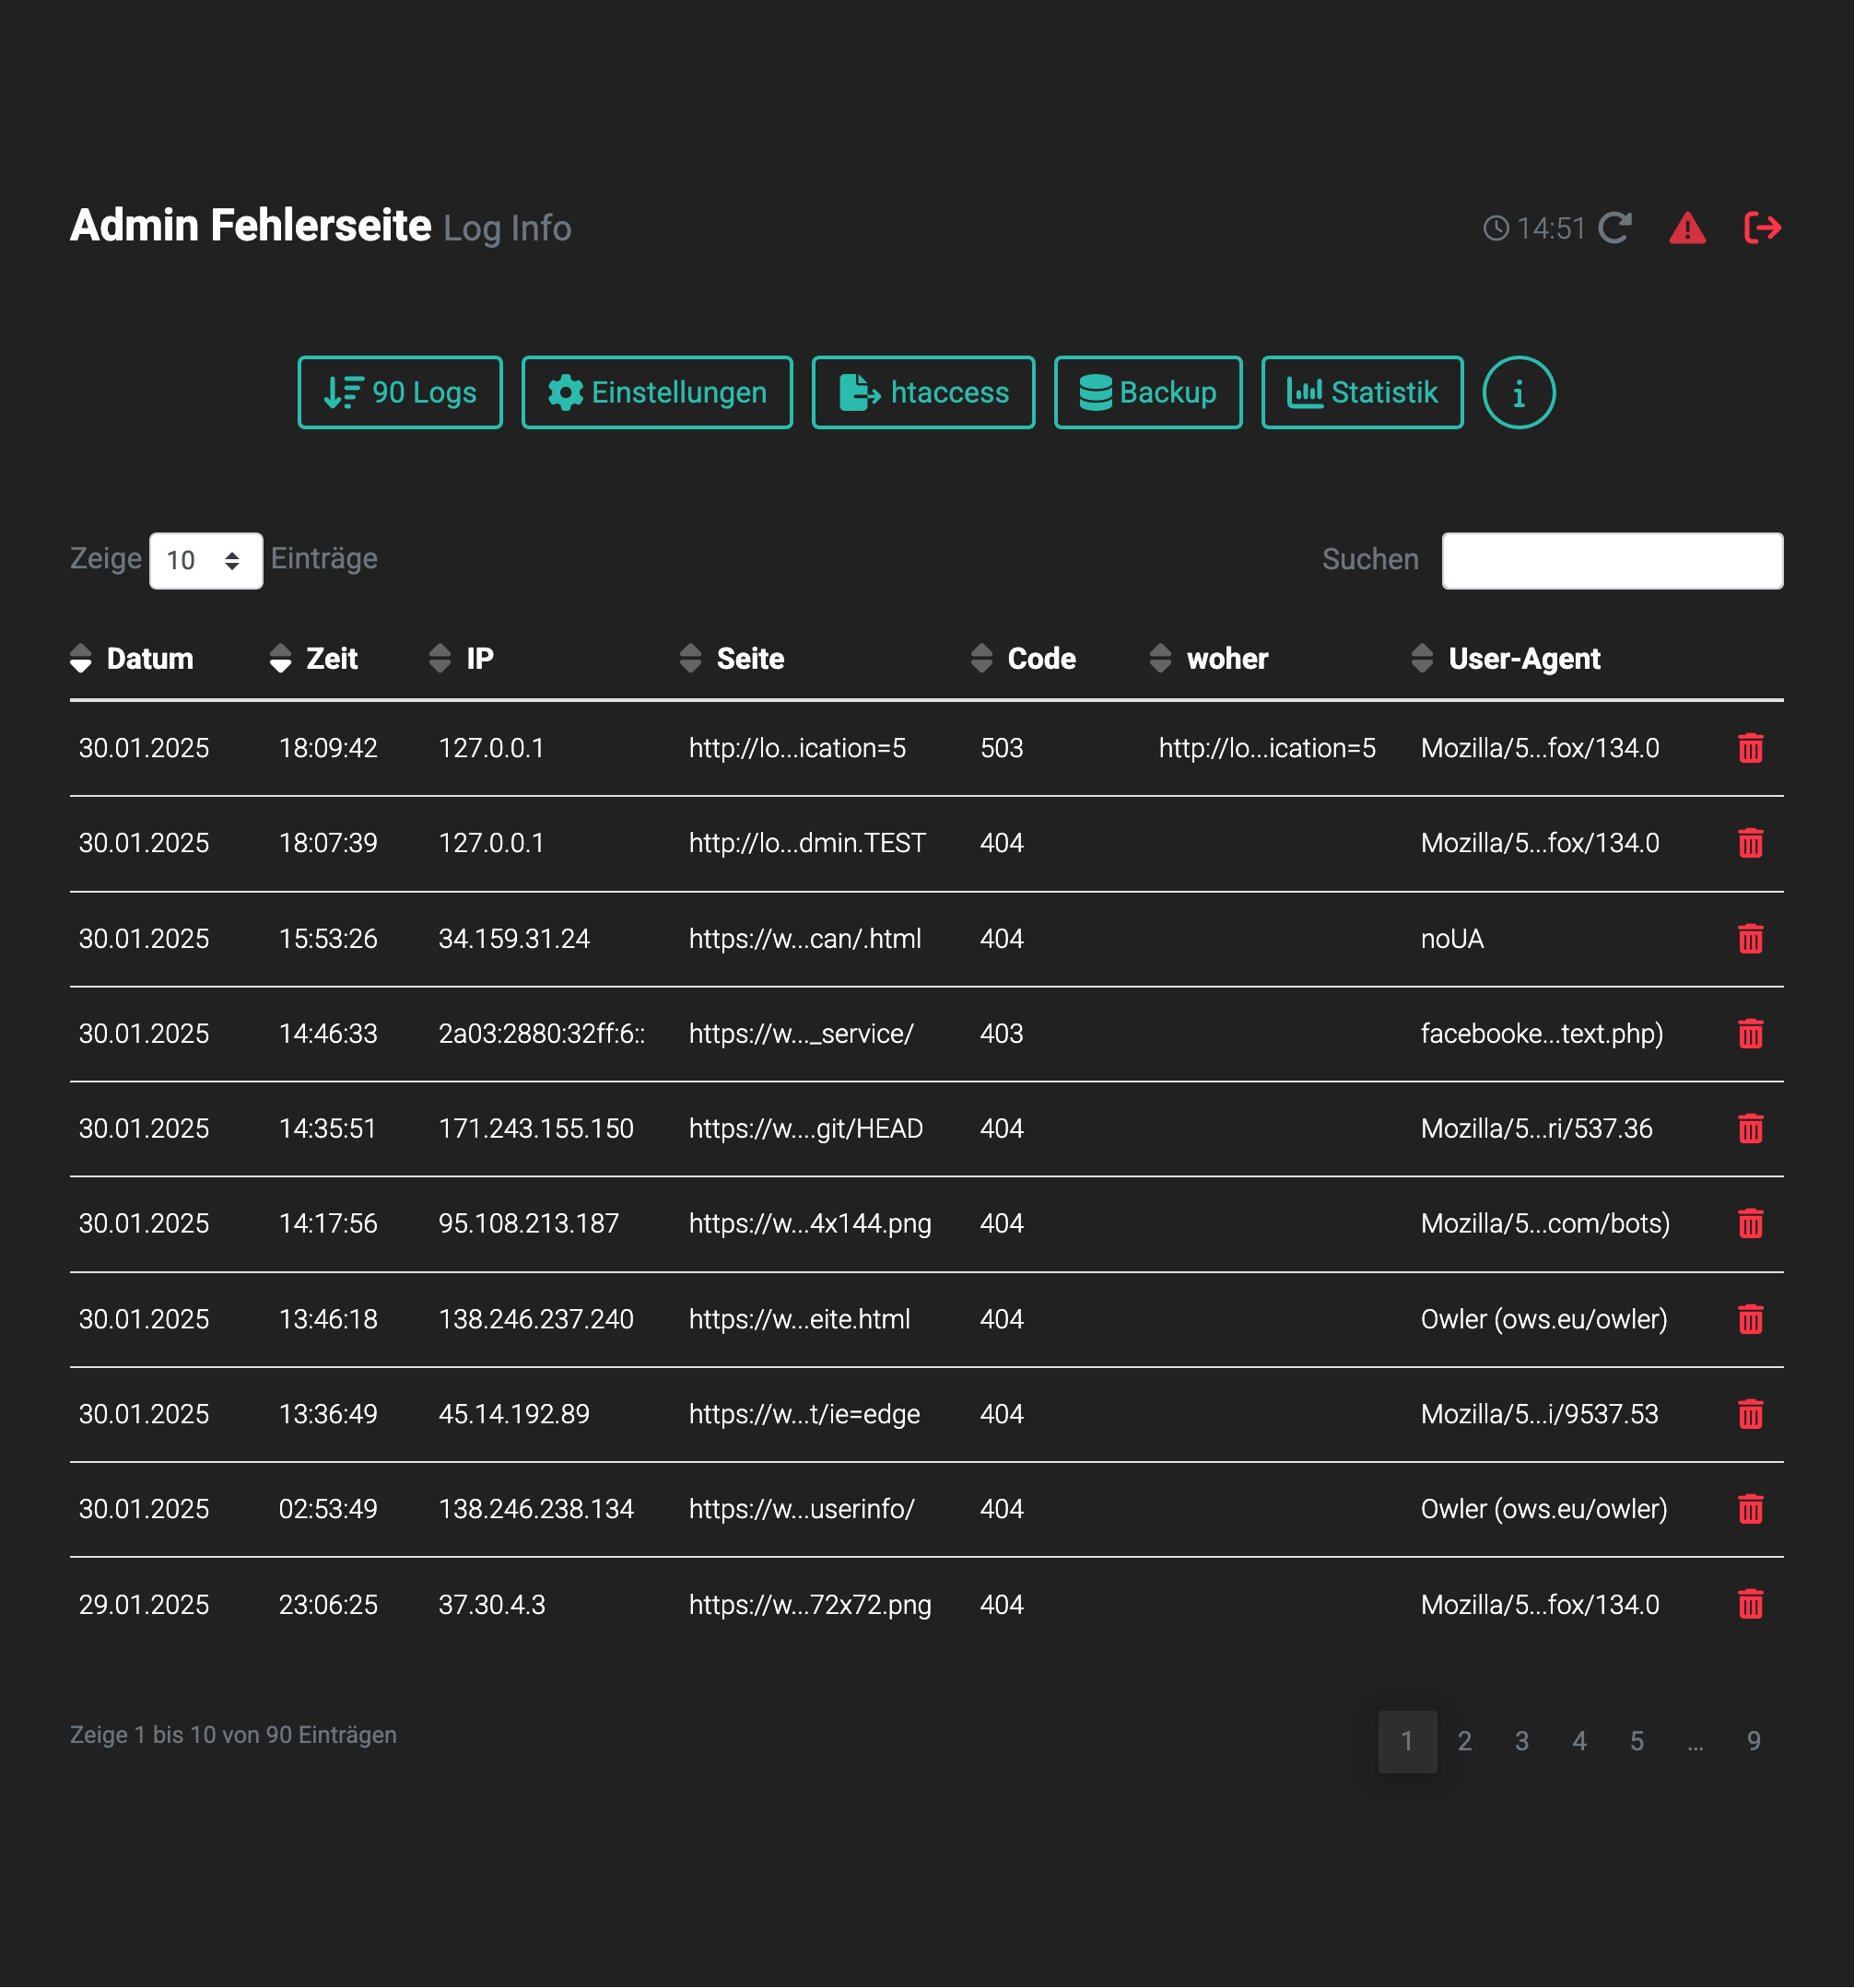Open the entries-per-page dropdown showing 10
Image resolution: width=1854 pixels, height=1988 pixels.
coord(205,560)
